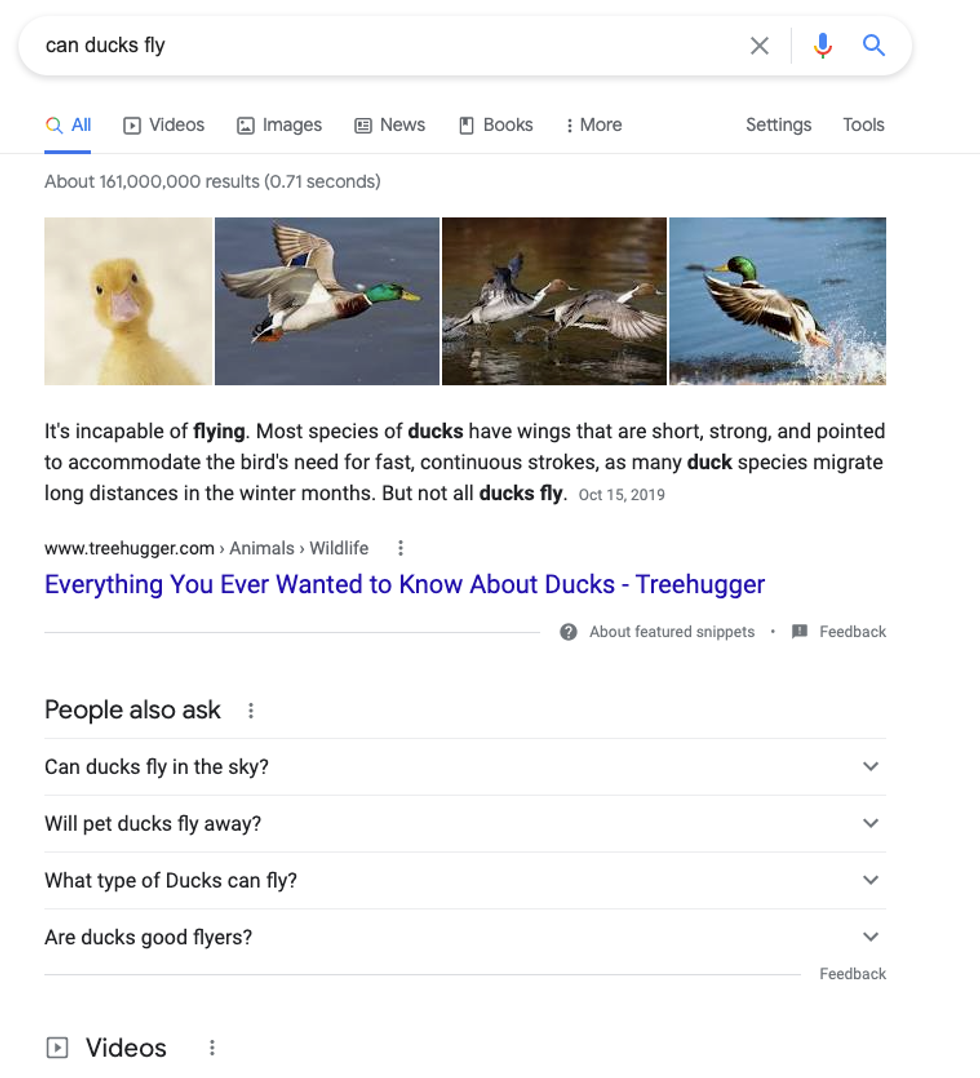Open the Treehugger ducks article link
The width and height of the screenshot is (980, 1078).
(404, 584)
